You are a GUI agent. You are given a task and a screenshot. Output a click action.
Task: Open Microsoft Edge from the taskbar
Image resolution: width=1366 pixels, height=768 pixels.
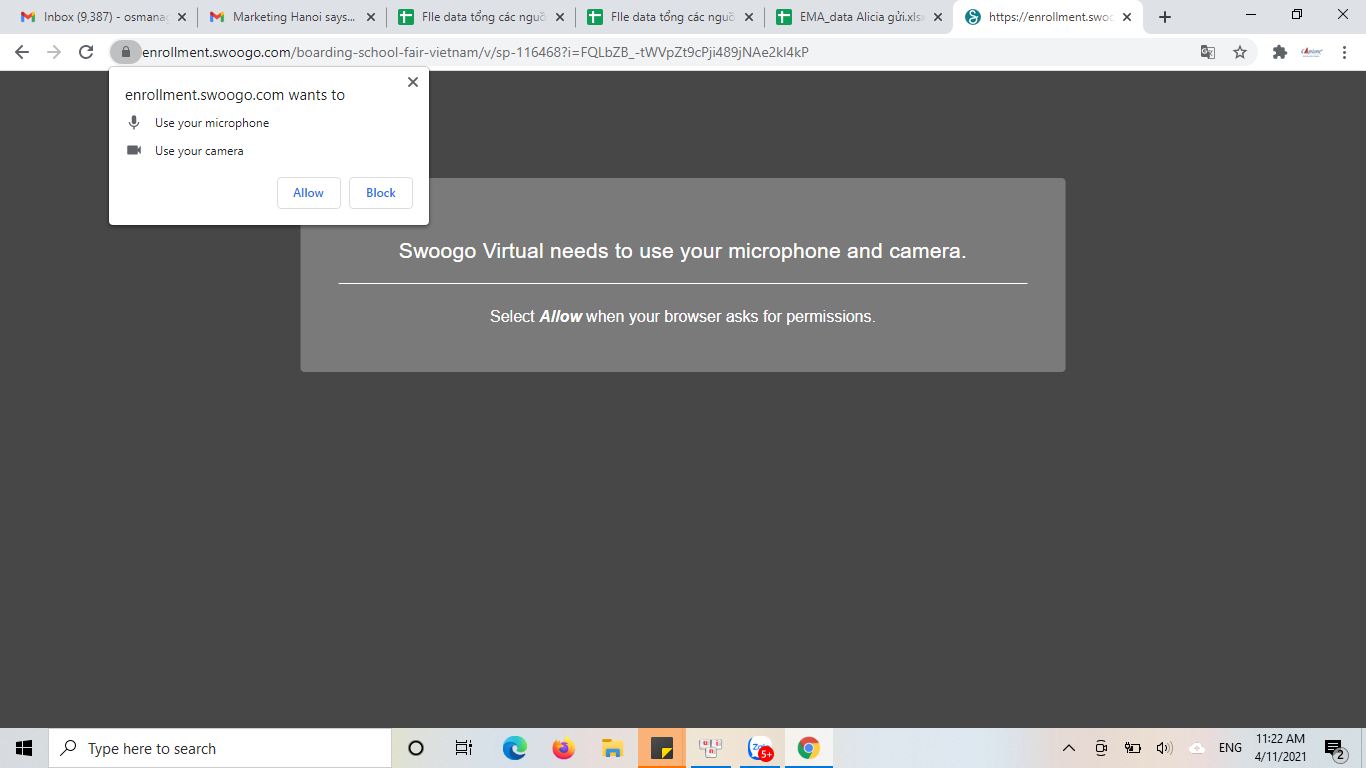click(x=515, y=748)
